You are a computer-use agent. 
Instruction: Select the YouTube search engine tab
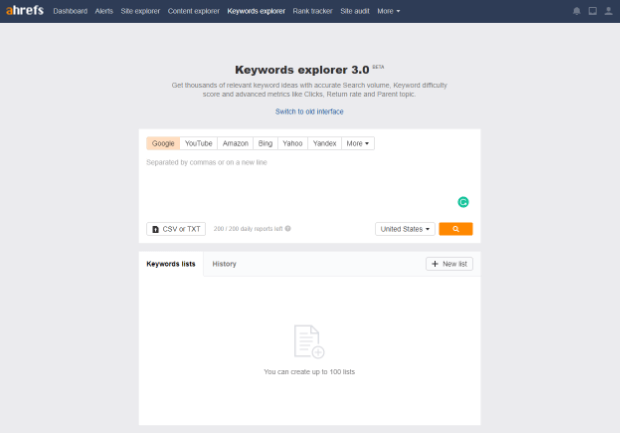(198, 143)
